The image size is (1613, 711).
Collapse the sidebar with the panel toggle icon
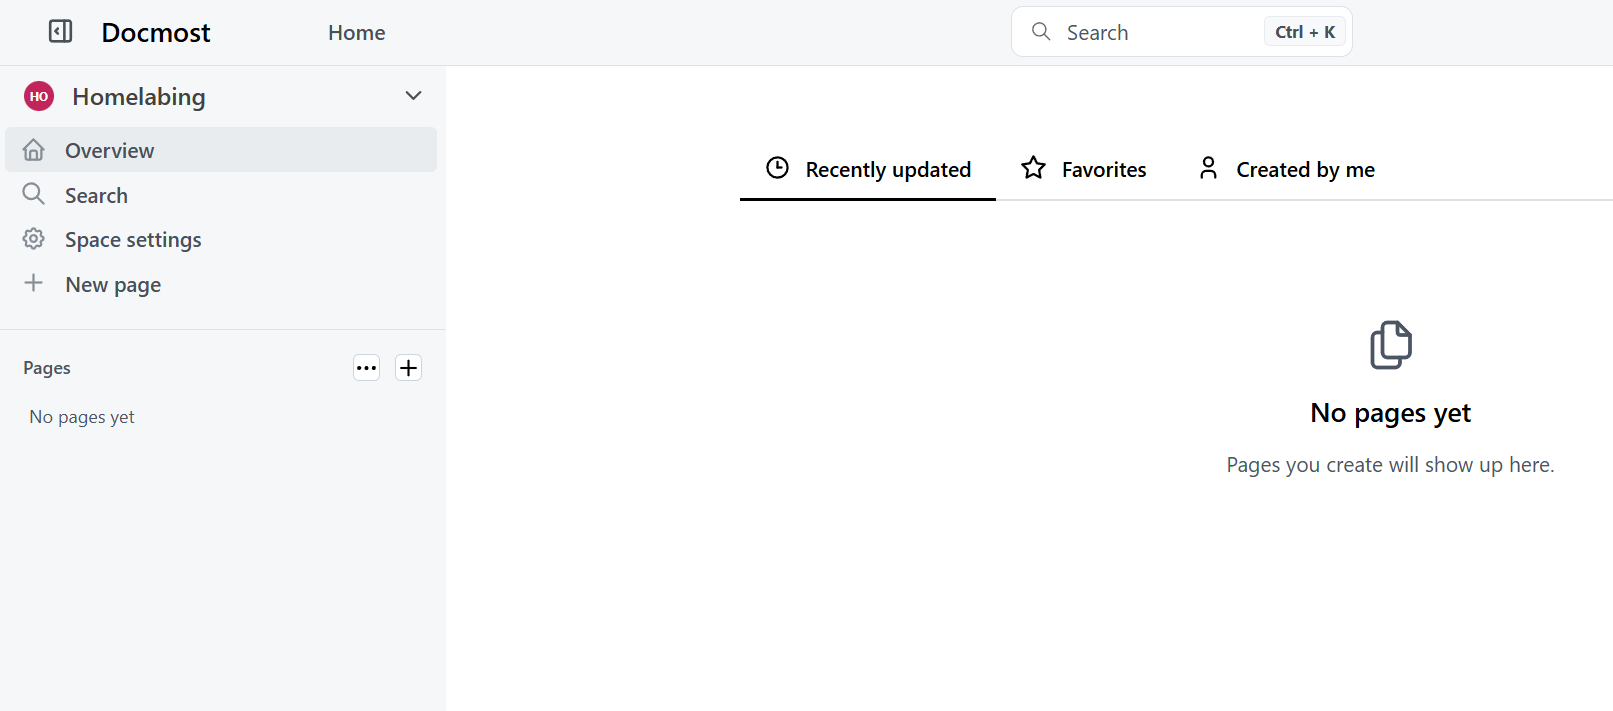point(61,32)
